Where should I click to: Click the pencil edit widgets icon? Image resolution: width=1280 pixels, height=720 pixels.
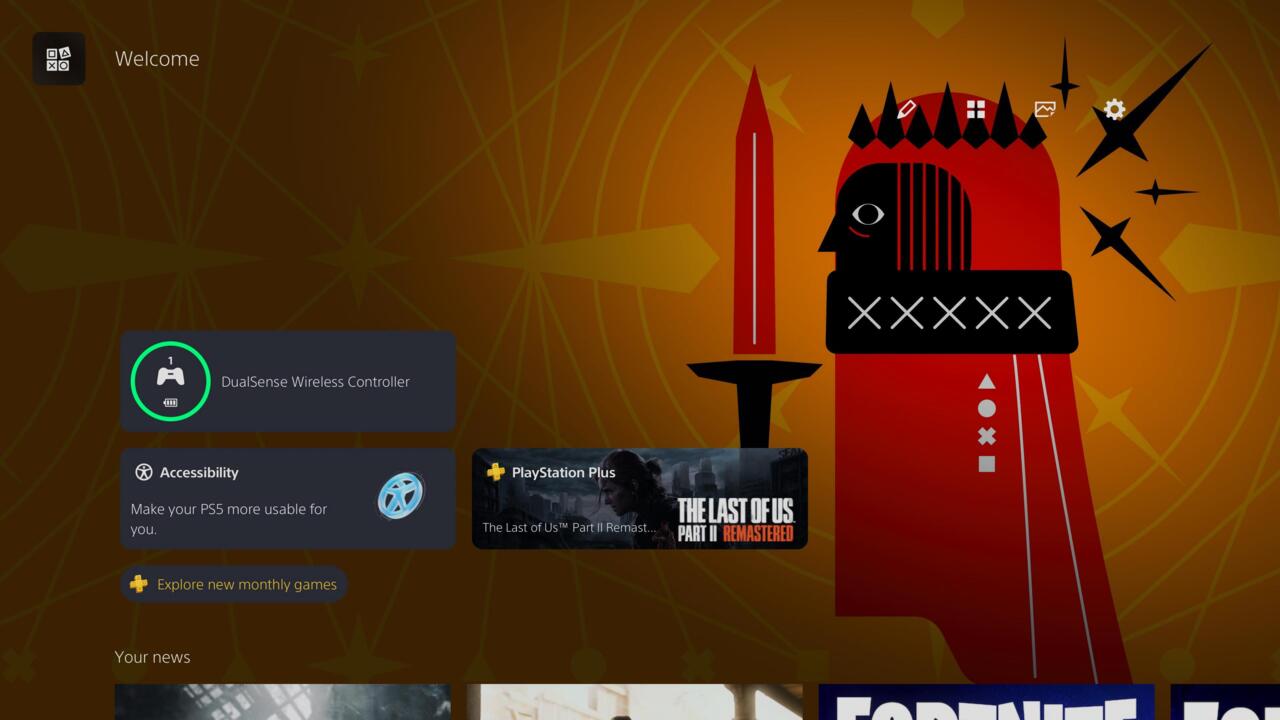point(907,109)
